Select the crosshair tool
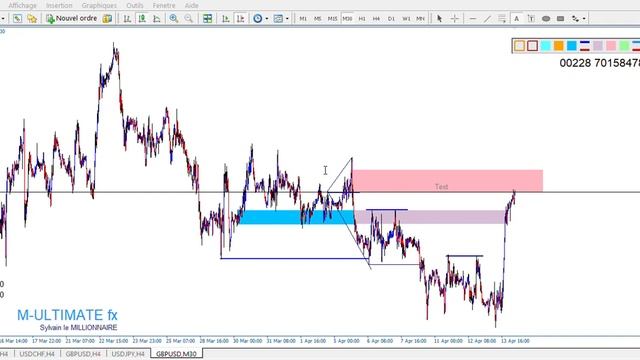Screen dimensions: 640x360 click(x=454, y=18)
